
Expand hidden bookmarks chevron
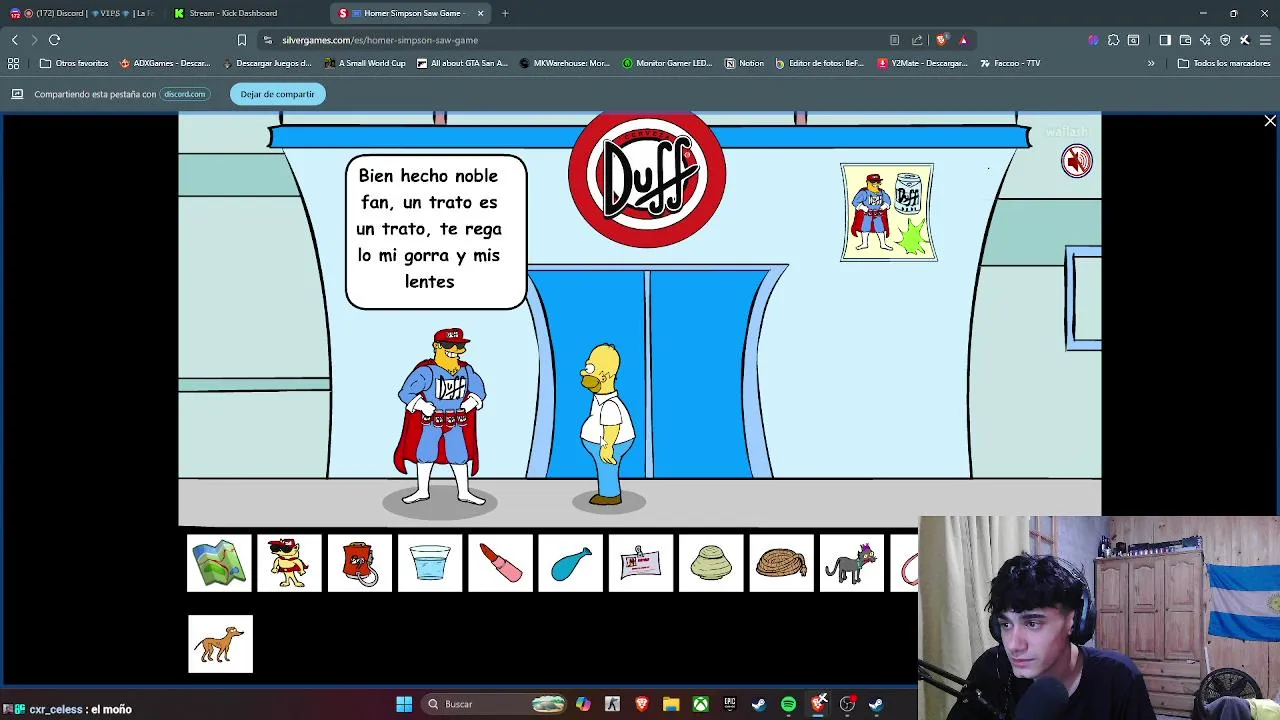(1151, 63)
